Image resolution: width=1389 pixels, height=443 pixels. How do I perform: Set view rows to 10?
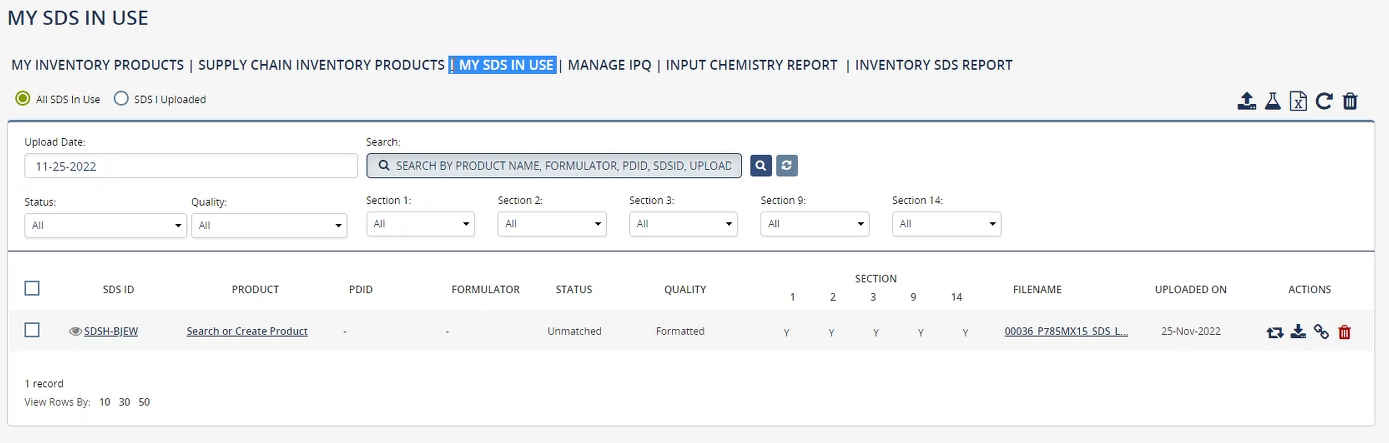pos(105,402)
